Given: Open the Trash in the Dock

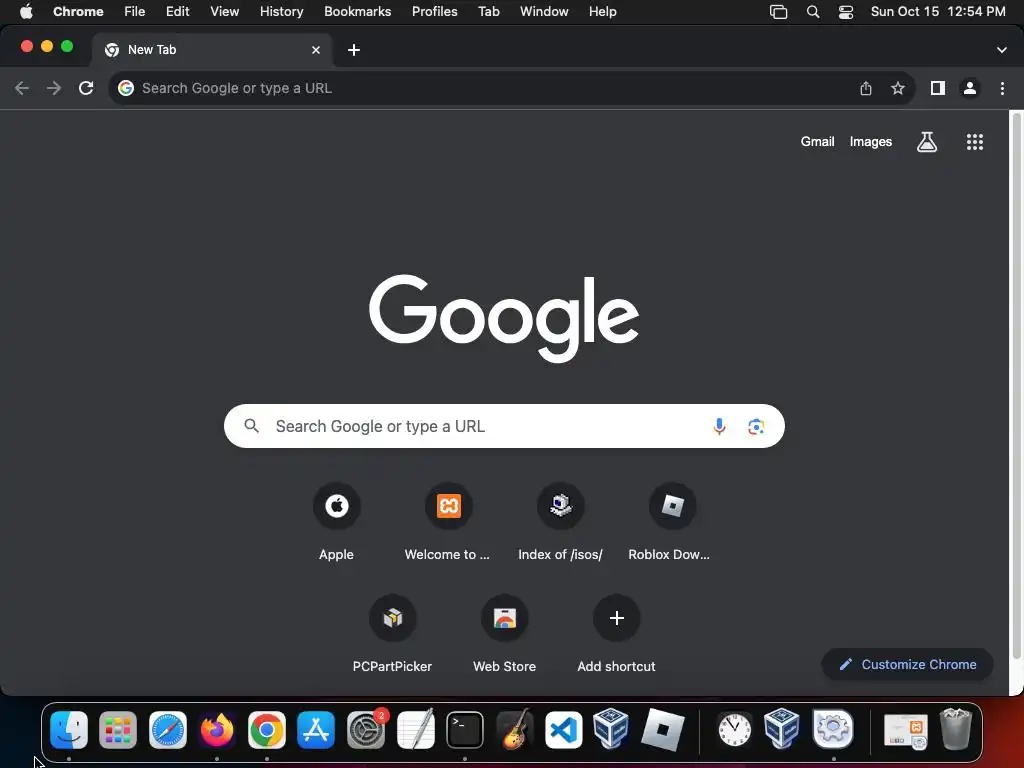Looking at the screenshot, I should 955,729.
